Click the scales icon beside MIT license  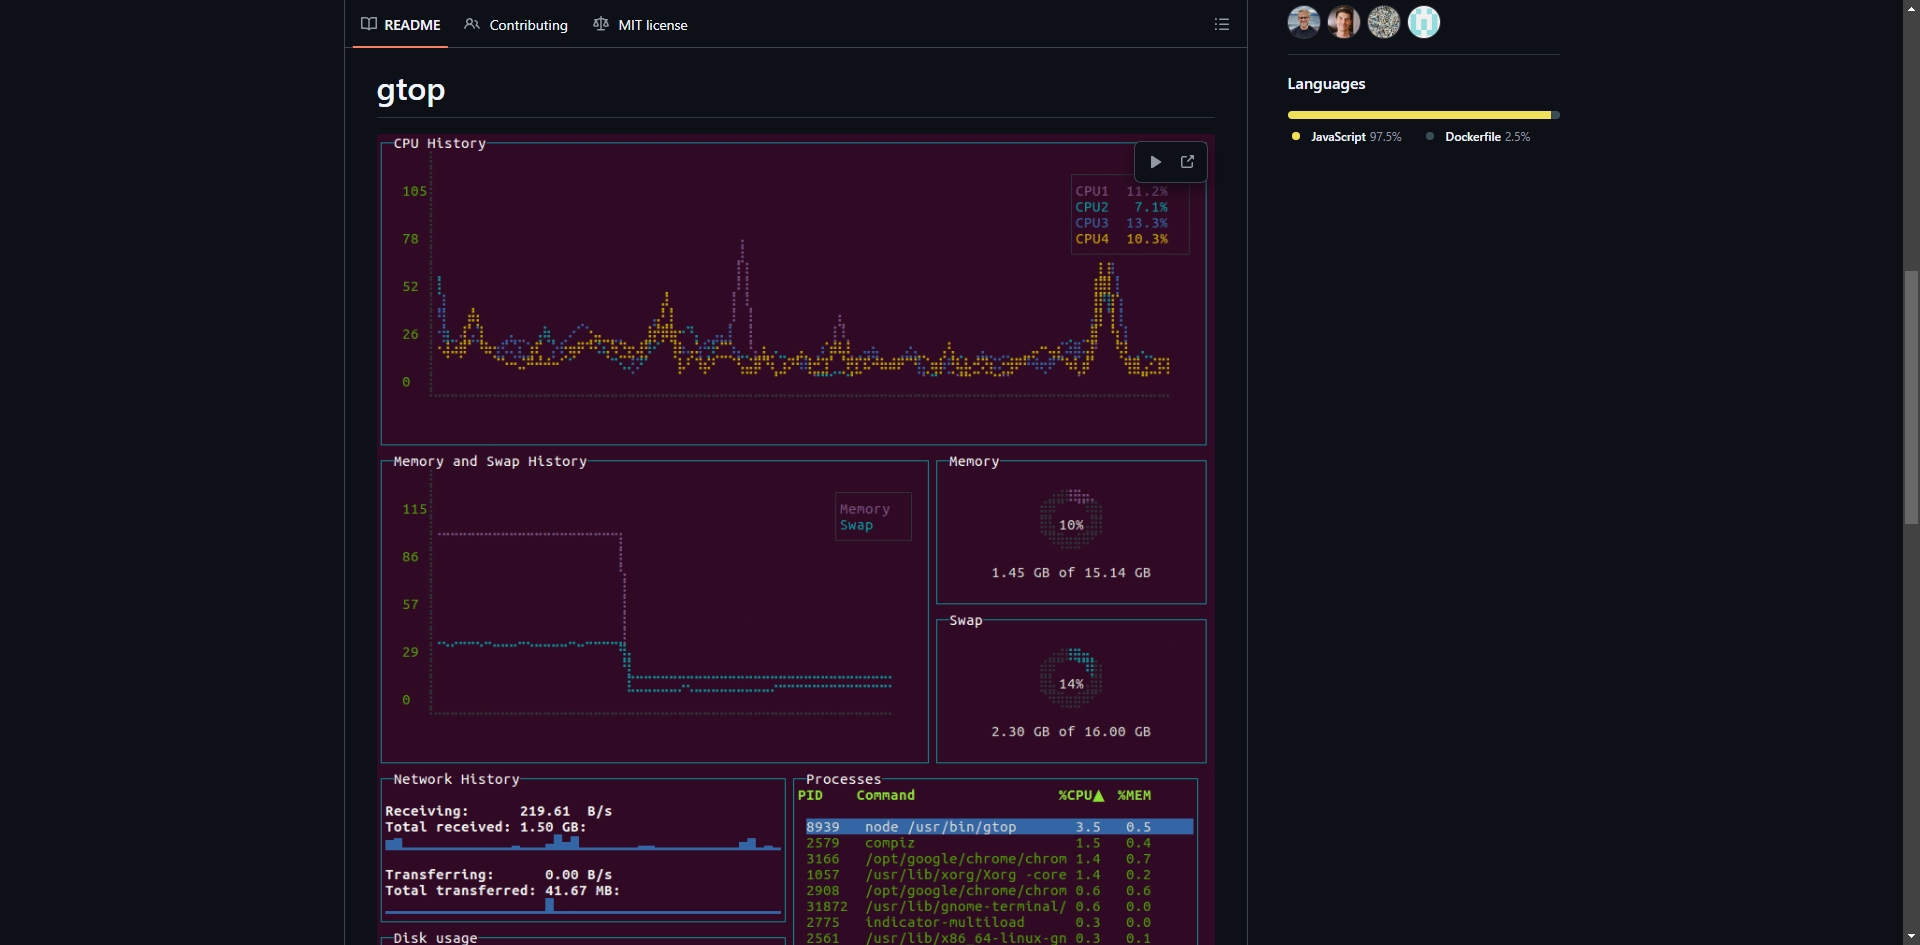600,24
